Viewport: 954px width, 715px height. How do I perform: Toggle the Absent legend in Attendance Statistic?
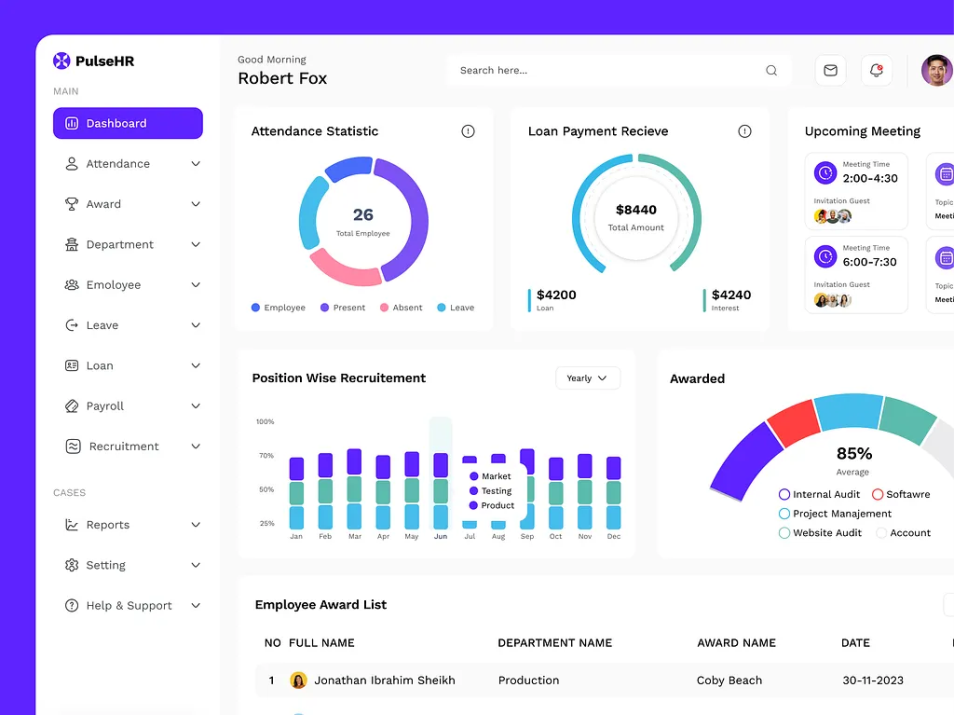(x=401, y=308)
